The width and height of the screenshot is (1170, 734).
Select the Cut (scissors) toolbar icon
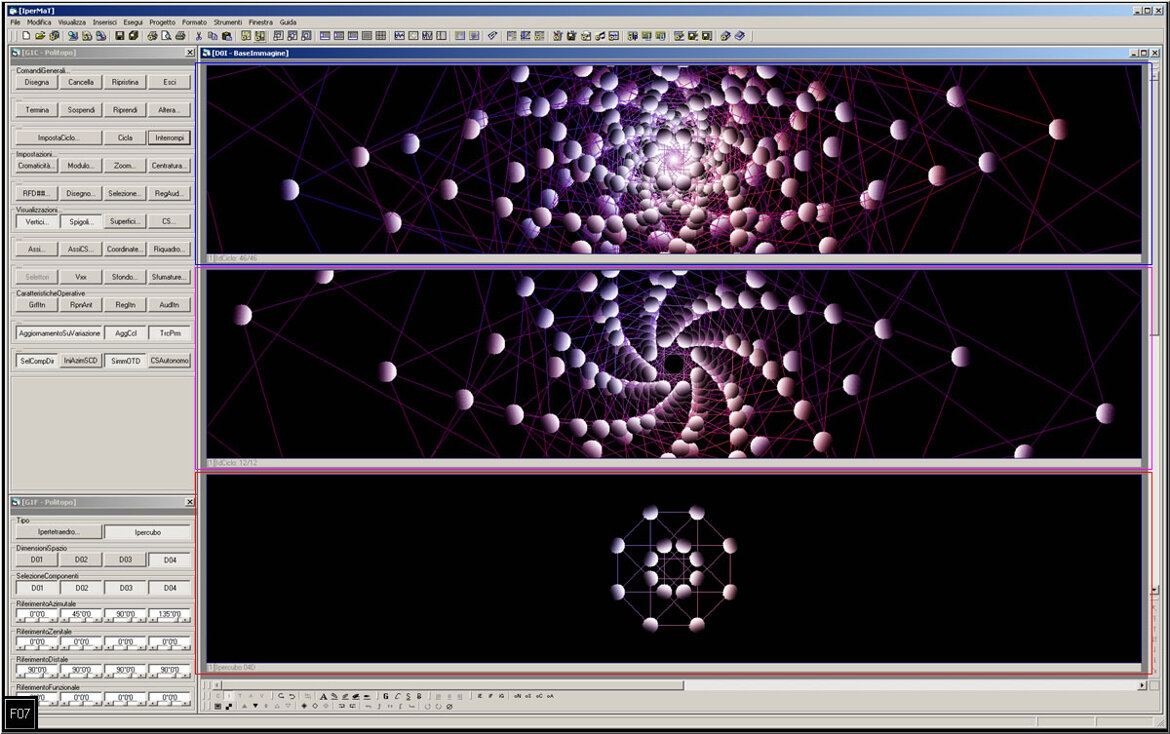tap(200, 36)
